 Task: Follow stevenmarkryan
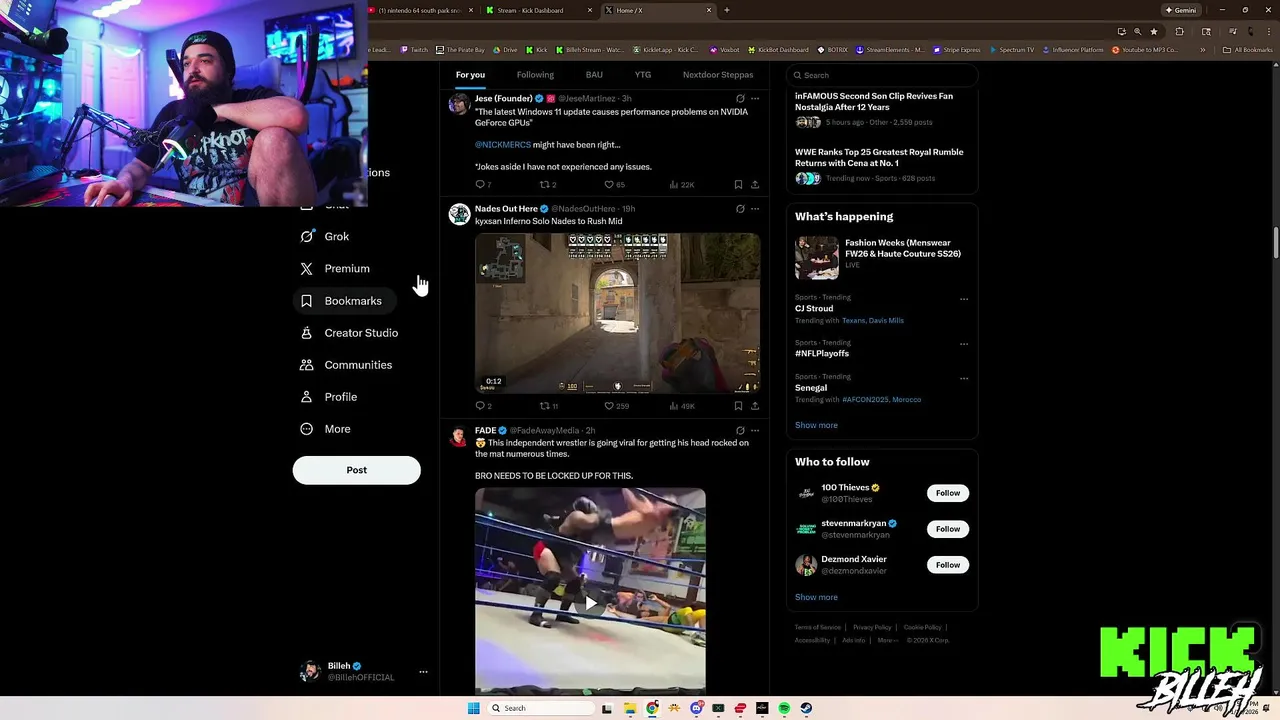pos(948,529)
